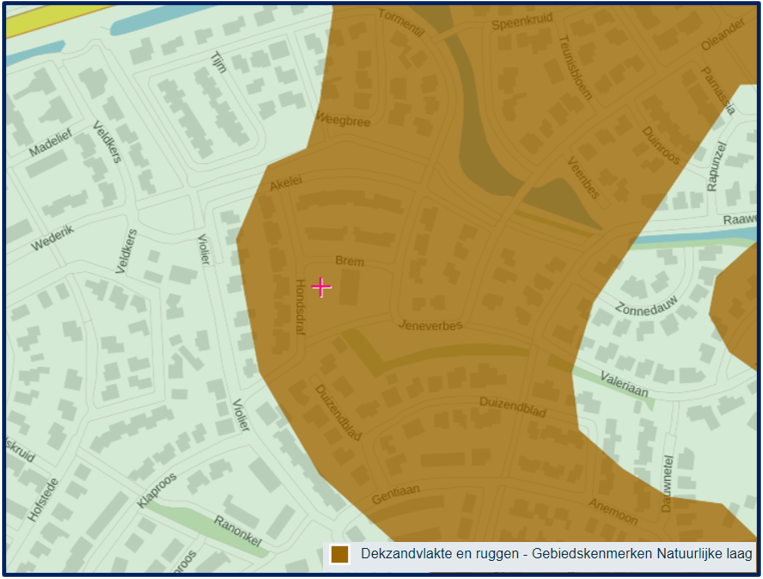Click the brown legend color swatch

pos(340,554)
